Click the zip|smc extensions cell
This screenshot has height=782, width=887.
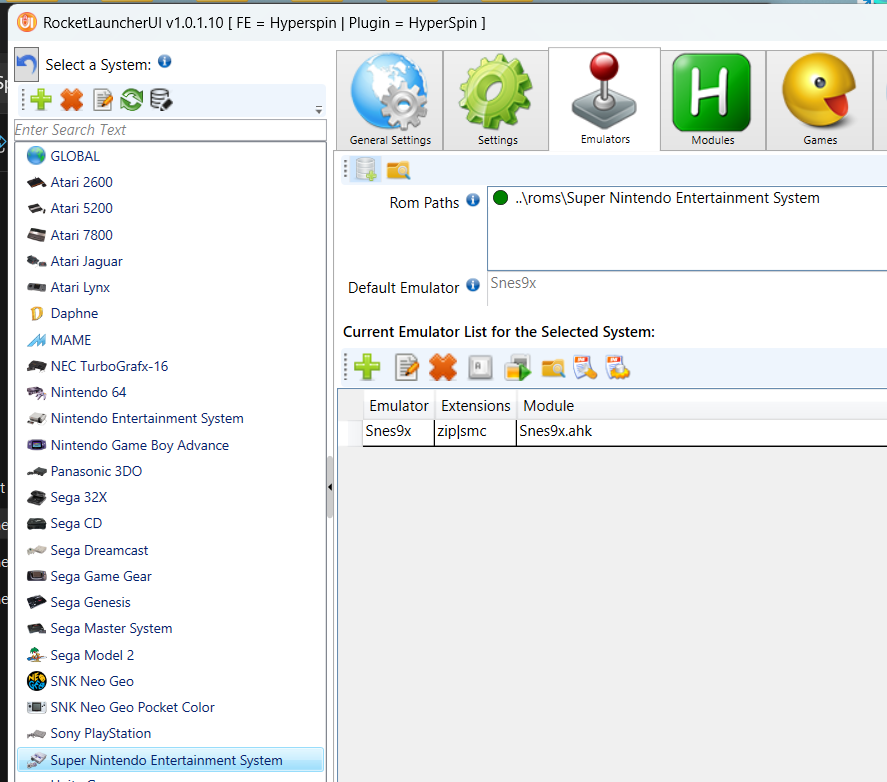click(475, 432)
